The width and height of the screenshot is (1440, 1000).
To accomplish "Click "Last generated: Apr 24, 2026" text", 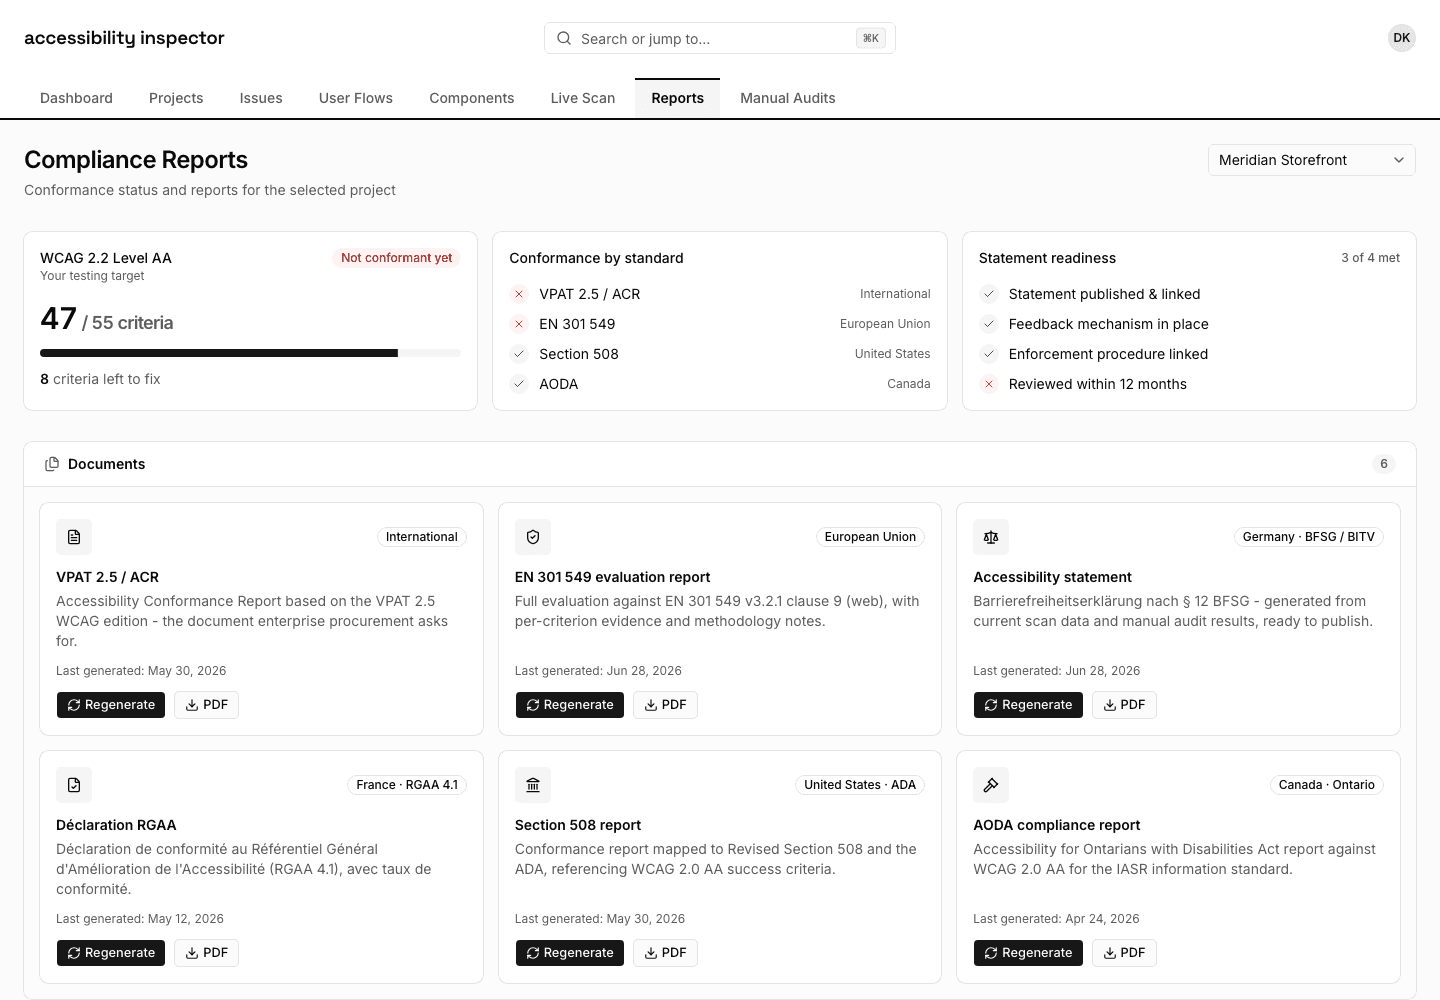I will pyautogui.click(x=1056, y=919).
